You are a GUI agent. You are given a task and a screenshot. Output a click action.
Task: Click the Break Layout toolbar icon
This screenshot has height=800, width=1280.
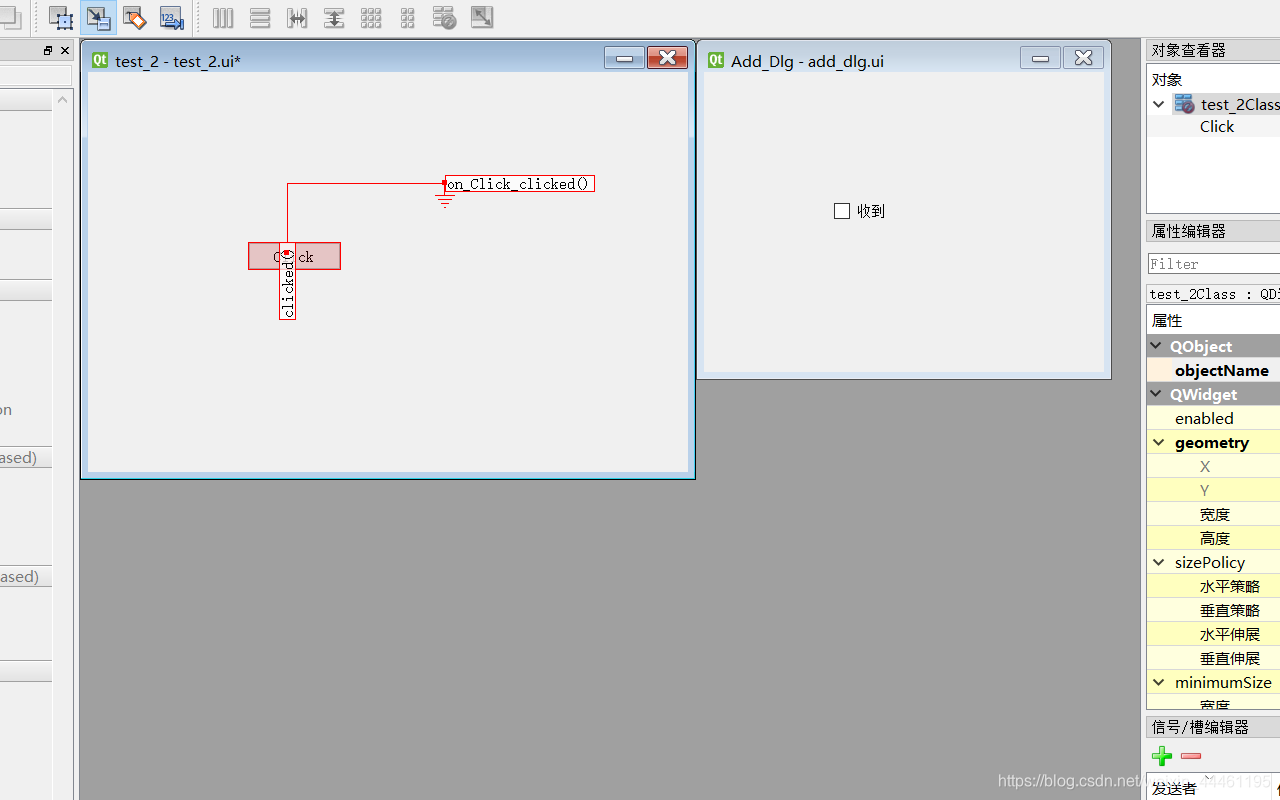pos(445,18)
